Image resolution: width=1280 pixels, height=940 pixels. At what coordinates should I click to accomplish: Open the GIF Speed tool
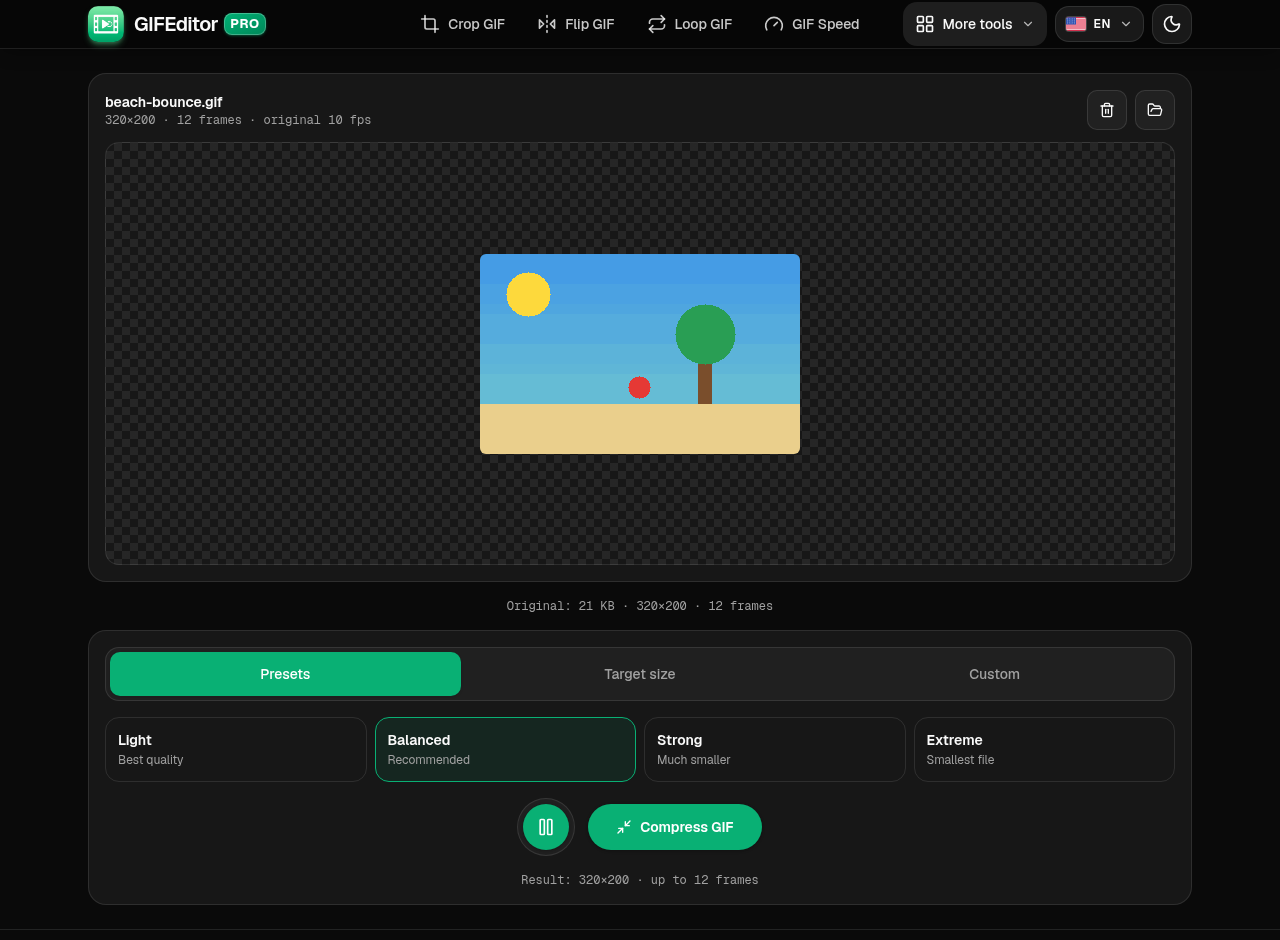812,24
